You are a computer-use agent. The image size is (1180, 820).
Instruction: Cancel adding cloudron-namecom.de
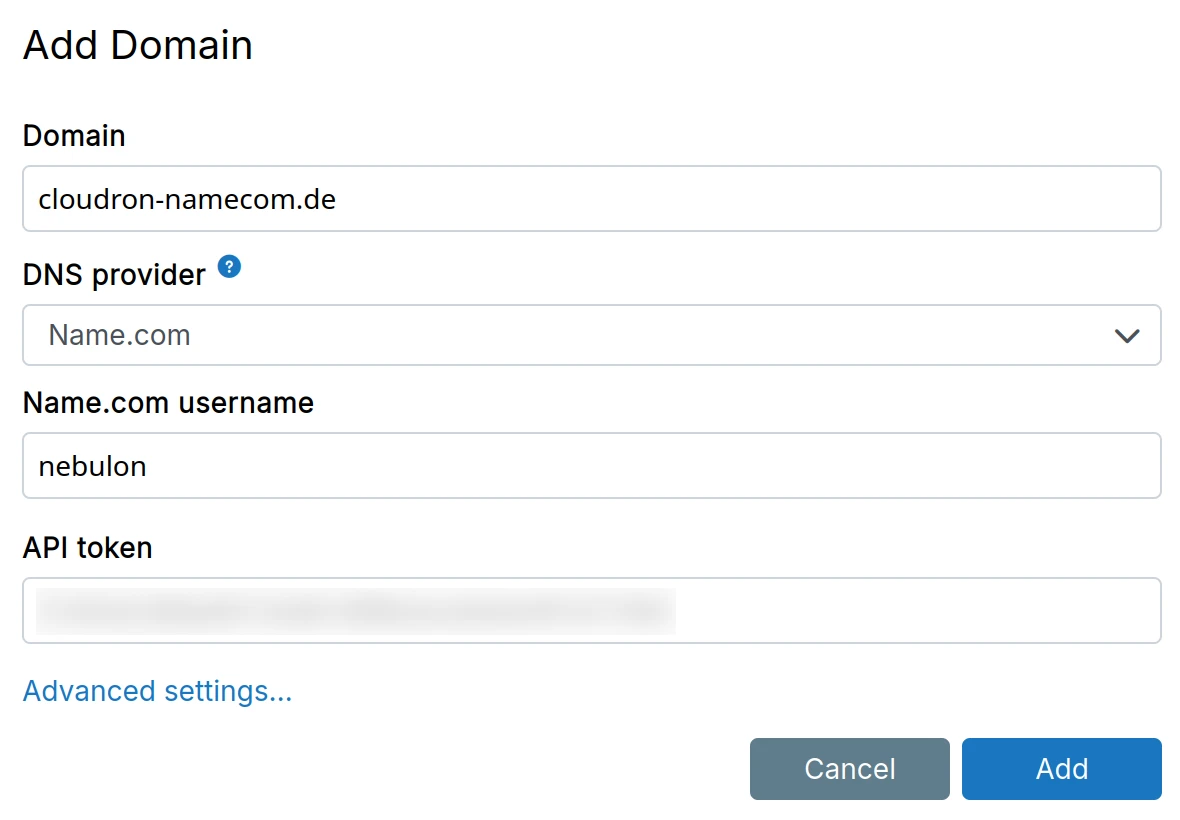849,768
